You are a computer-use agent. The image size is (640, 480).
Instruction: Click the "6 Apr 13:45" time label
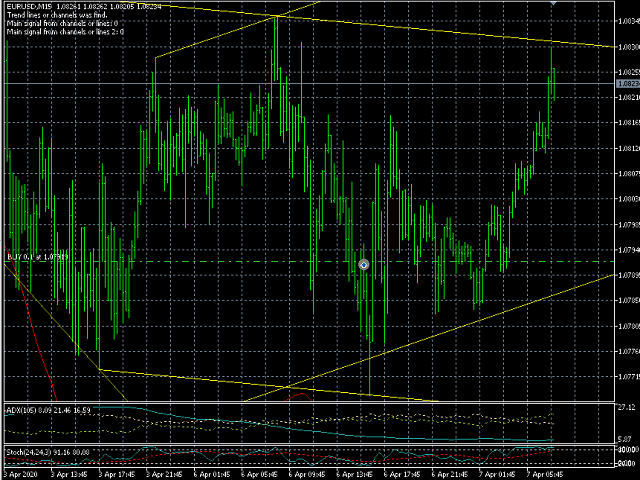[354, 475]
